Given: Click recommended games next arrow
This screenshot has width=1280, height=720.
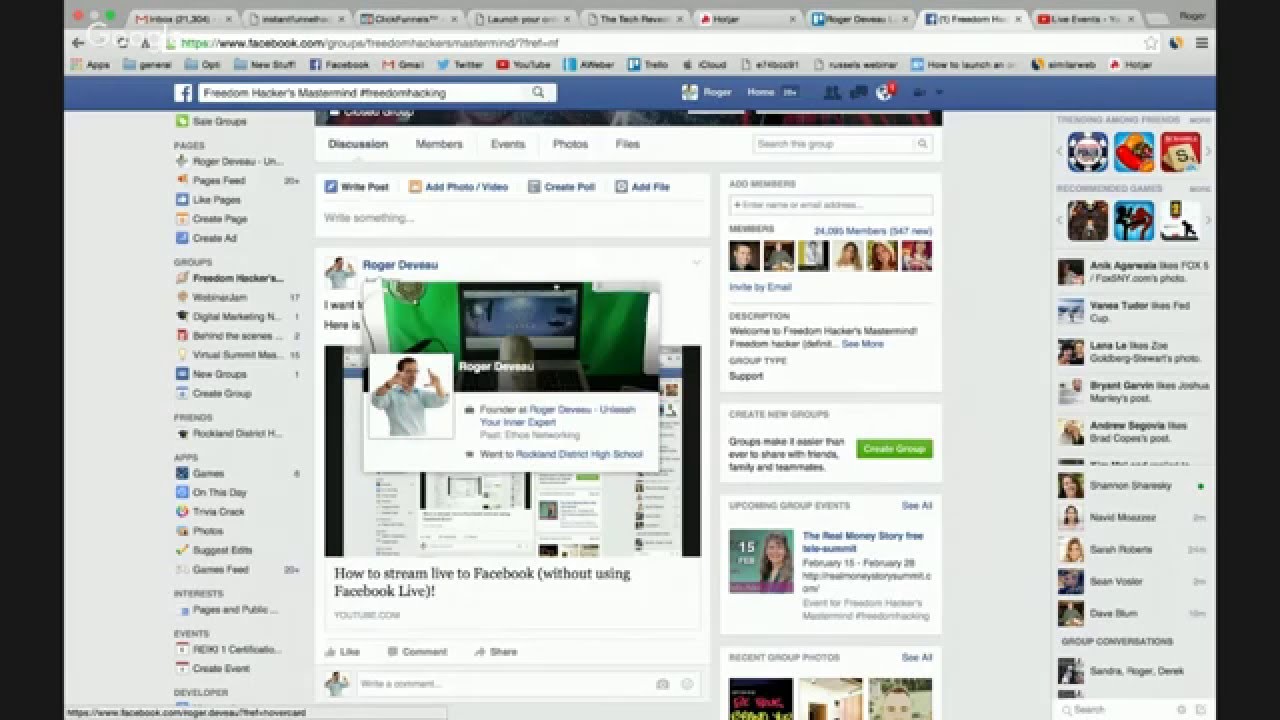Looking at the screenshot, I should coord(1207,220).
